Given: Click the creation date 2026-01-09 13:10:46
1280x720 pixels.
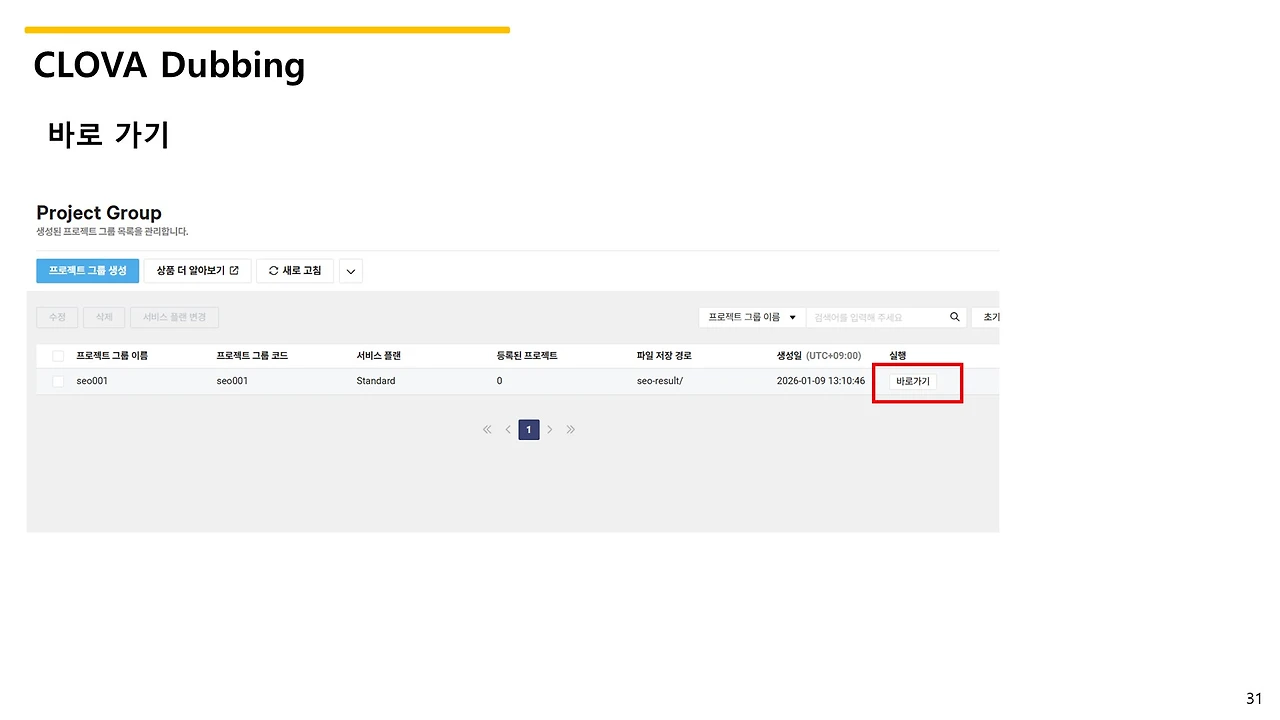Looking at the screenshot, I should coord(821,381).
